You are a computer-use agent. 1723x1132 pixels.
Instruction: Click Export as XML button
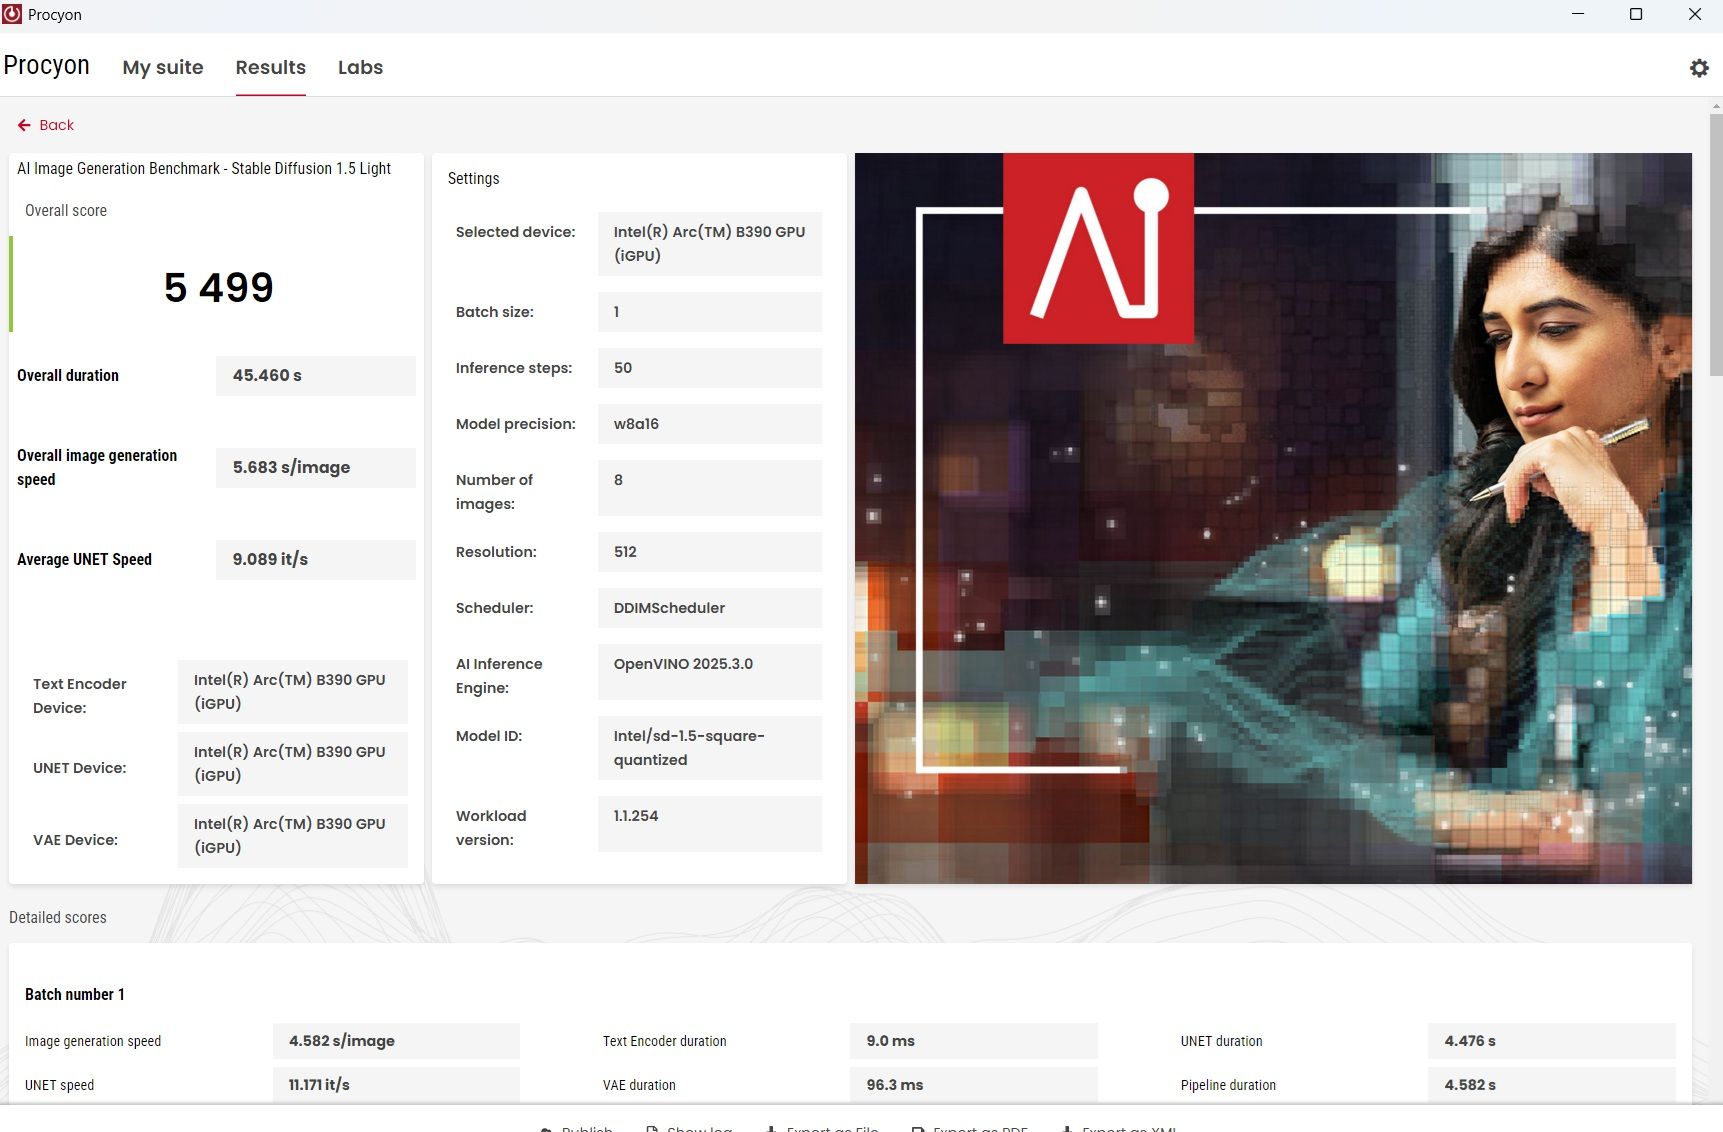[x=1119, y=1128]
